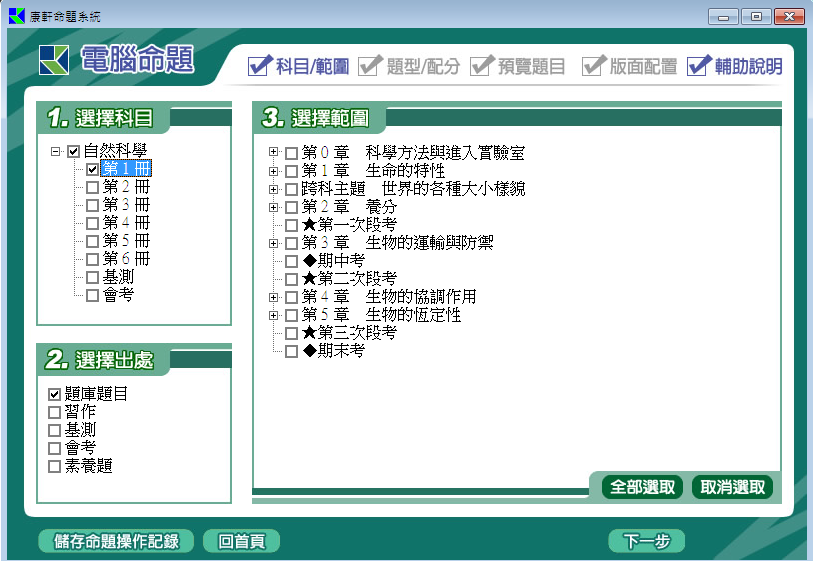Screen dimensions: 813x561
Task: Check the 素養題 source checkbox
Action: (54, 467)
